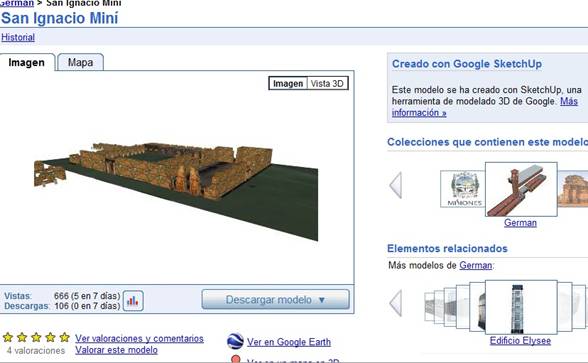Open the German collection thumbnail
This screenshot has height=363, width=588.
point(521,189)
